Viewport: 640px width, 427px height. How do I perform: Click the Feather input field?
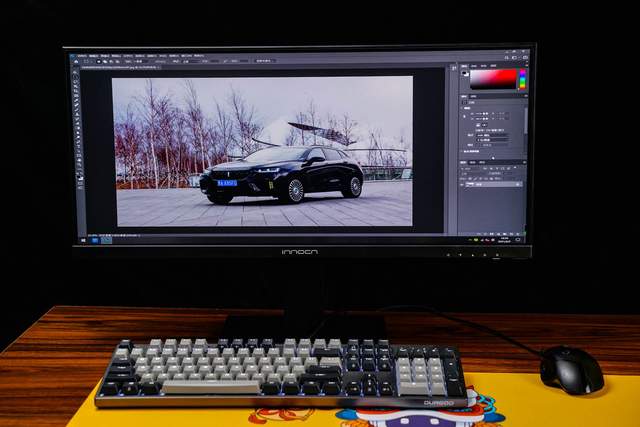point(141,61)
